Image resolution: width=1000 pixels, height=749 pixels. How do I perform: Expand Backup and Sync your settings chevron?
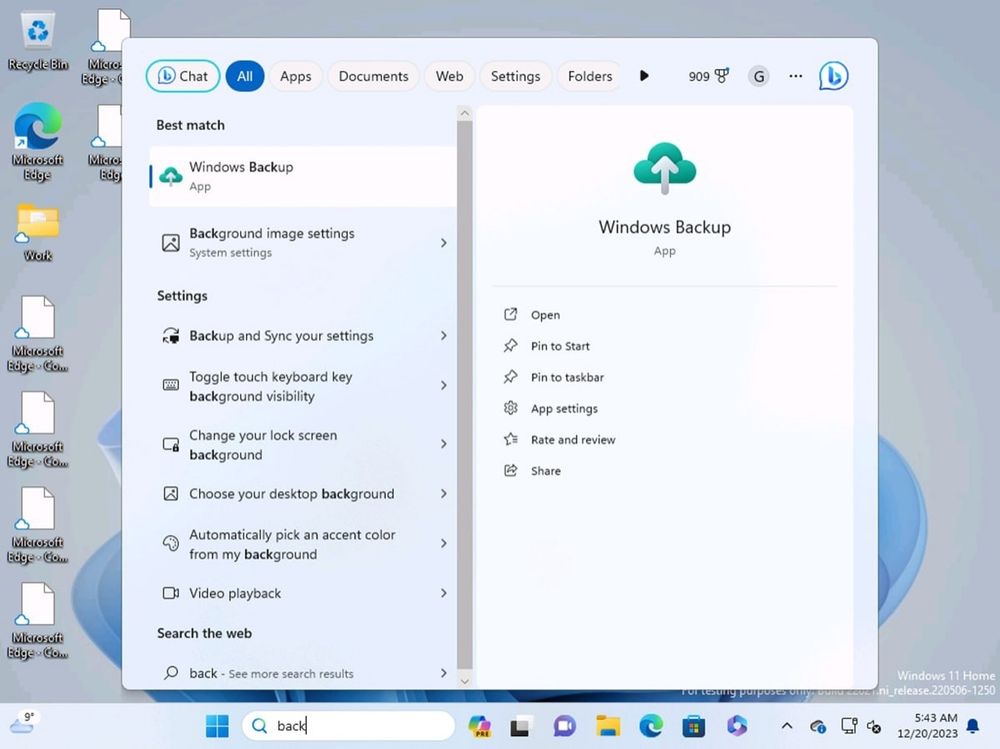[x=443, y=336]
